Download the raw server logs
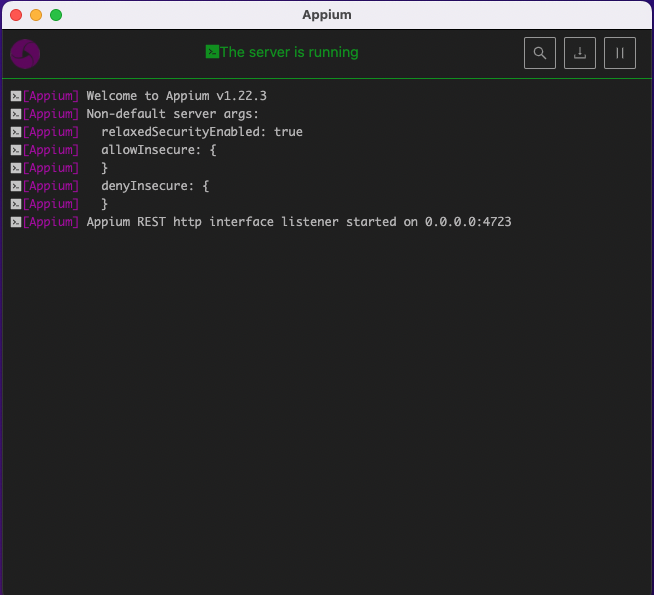Screen dimensions: 654x595 pyautogui.click(x=580, y=53)
